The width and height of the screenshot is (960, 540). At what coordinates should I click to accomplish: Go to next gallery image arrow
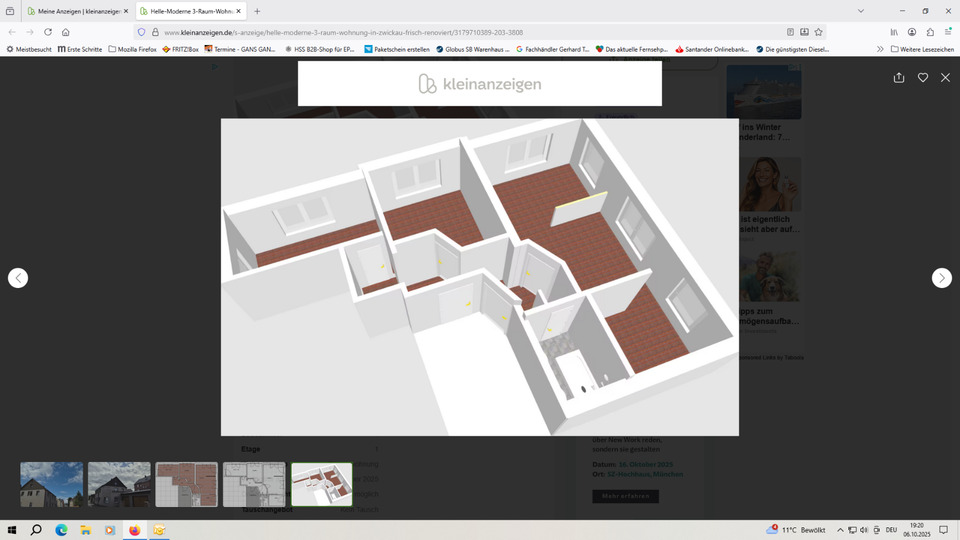pos(941,278)
